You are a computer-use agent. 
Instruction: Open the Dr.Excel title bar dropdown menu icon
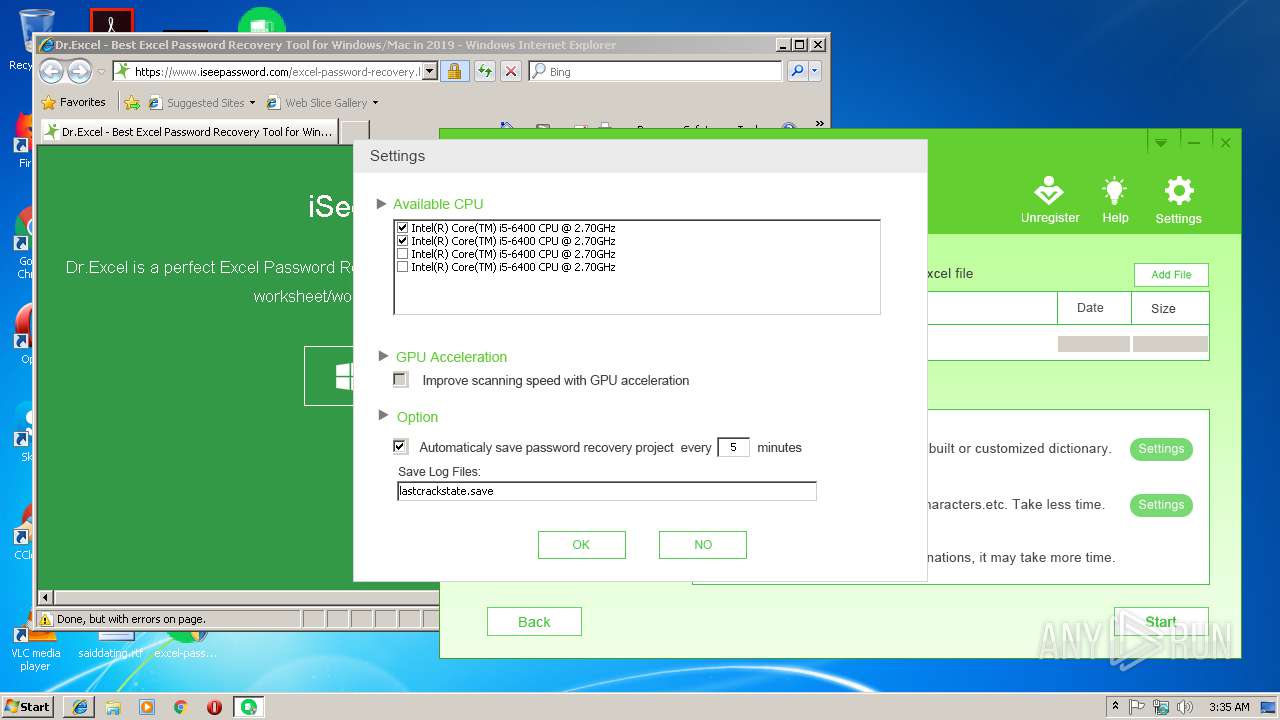(x=1161, y=143)
